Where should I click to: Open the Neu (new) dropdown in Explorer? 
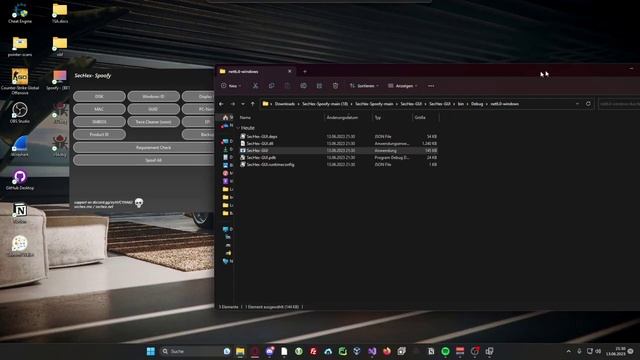(x=231, y=86)
